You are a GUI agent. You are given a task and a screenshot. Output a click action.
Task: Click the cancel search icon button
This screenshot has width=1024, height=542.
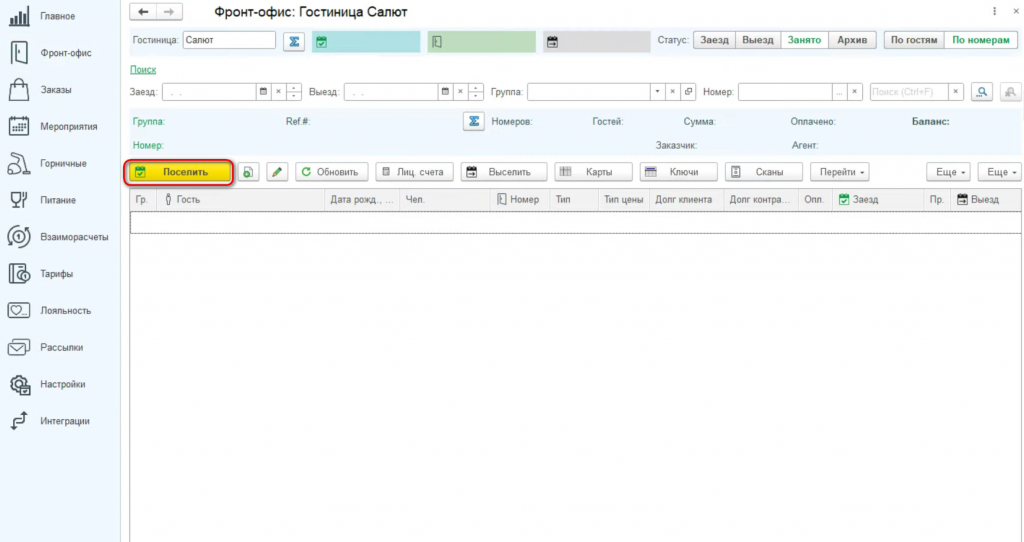pos(1010,92)
